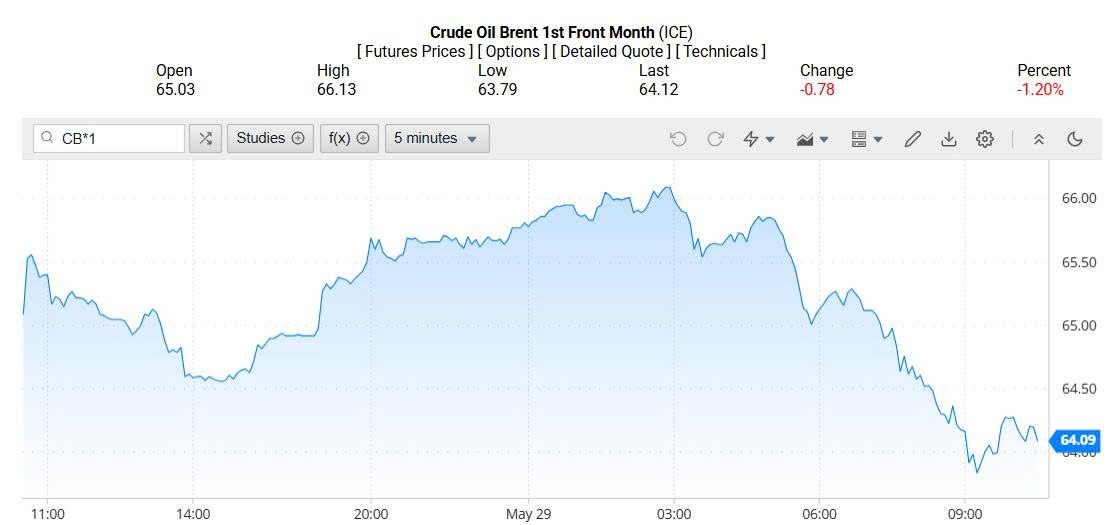This screenshot has height=525, width=1118.
Task: Toggle dark mode moon icon
Action: coord(1075,139)
